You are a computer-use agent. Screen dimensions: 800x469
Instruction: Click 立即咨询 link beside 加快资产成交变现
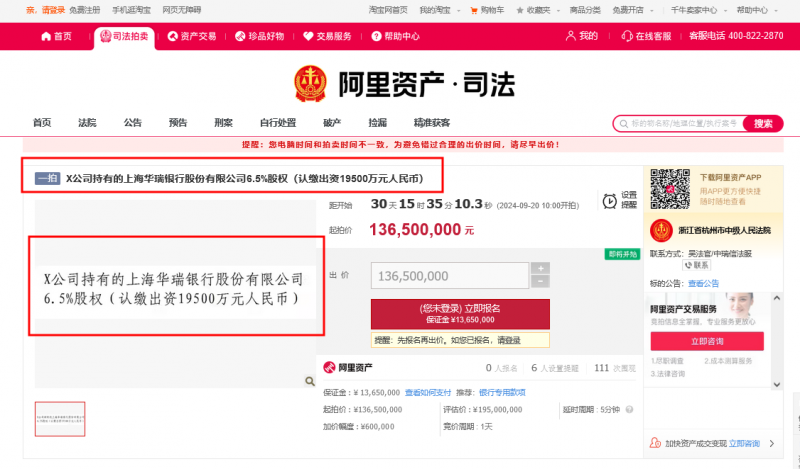coord(744,443)
